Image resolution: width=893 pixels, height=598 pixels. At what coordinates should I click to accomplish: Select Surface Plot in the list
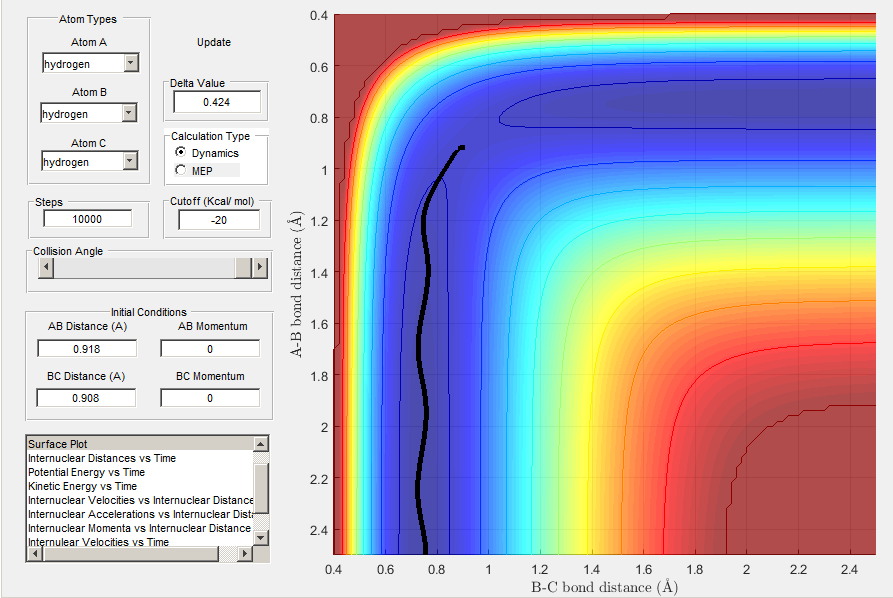[x=140, y=444]
